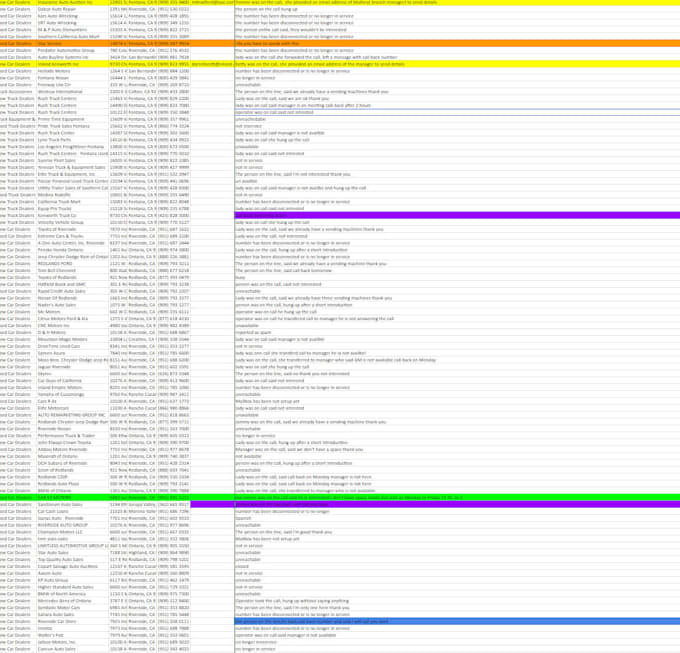
Task: Select the green highlighted note cell
Action: (x=457, y=498)
